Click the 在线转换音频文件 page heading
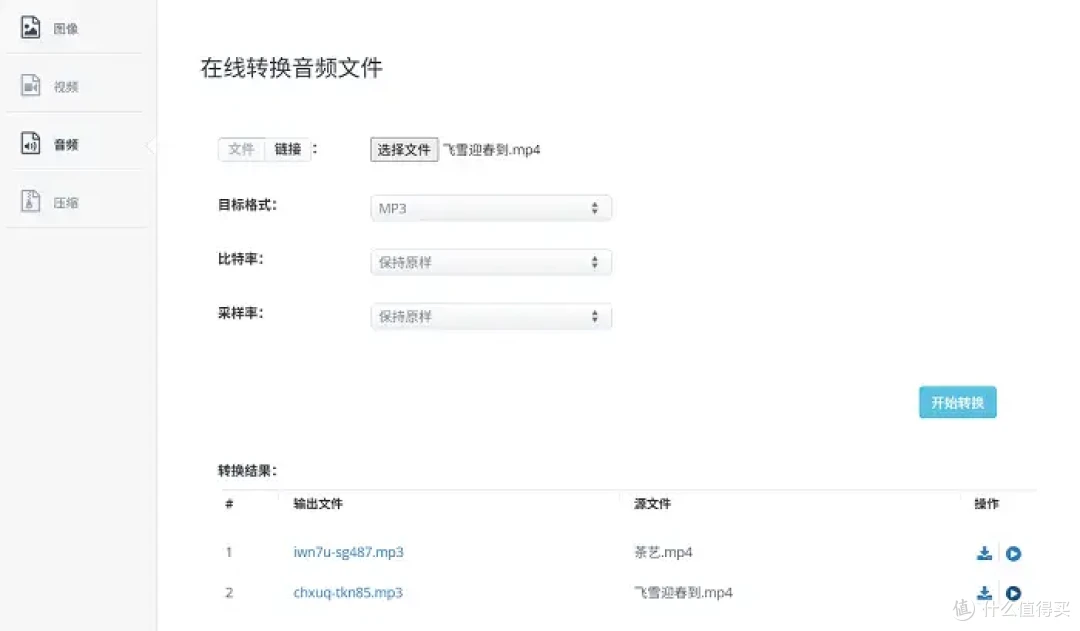The width and height of the screenshot is (1080, 631). point(291,68)
